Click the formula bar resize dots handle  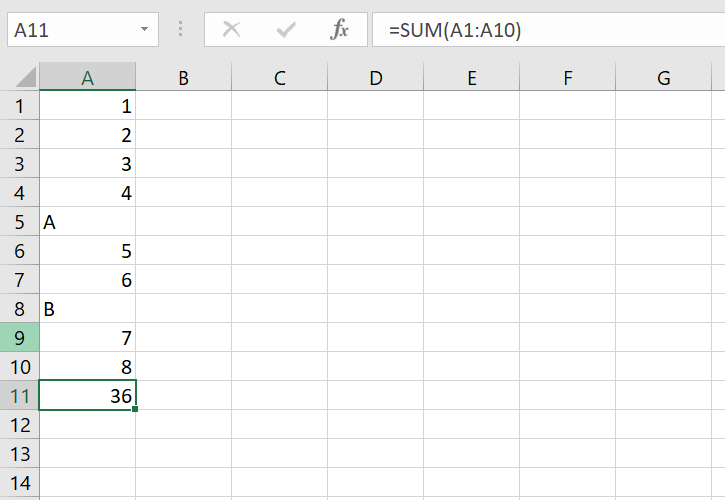(x=181, y=29)
